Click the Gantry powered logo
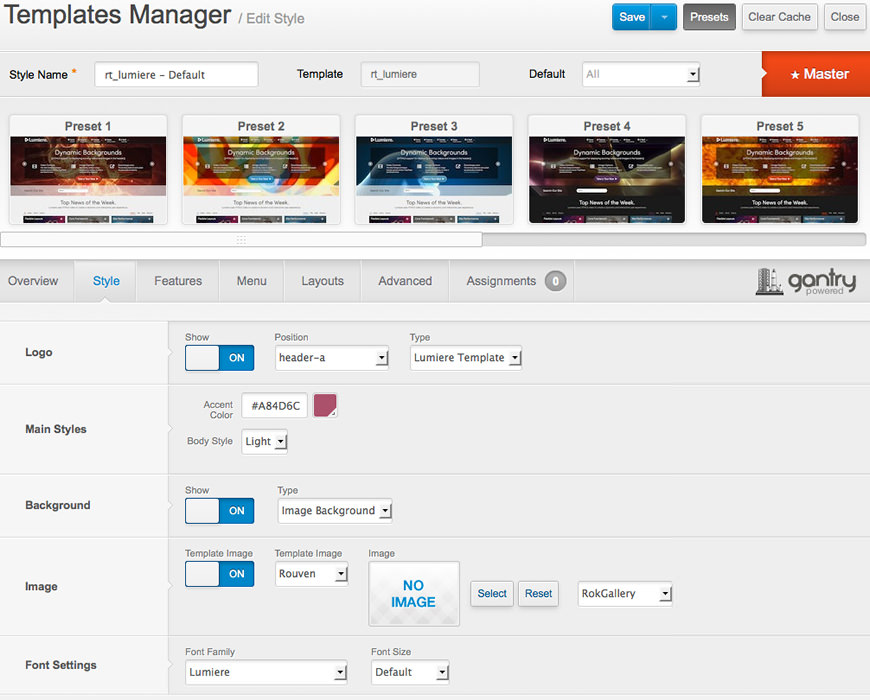 pos(806,281)
